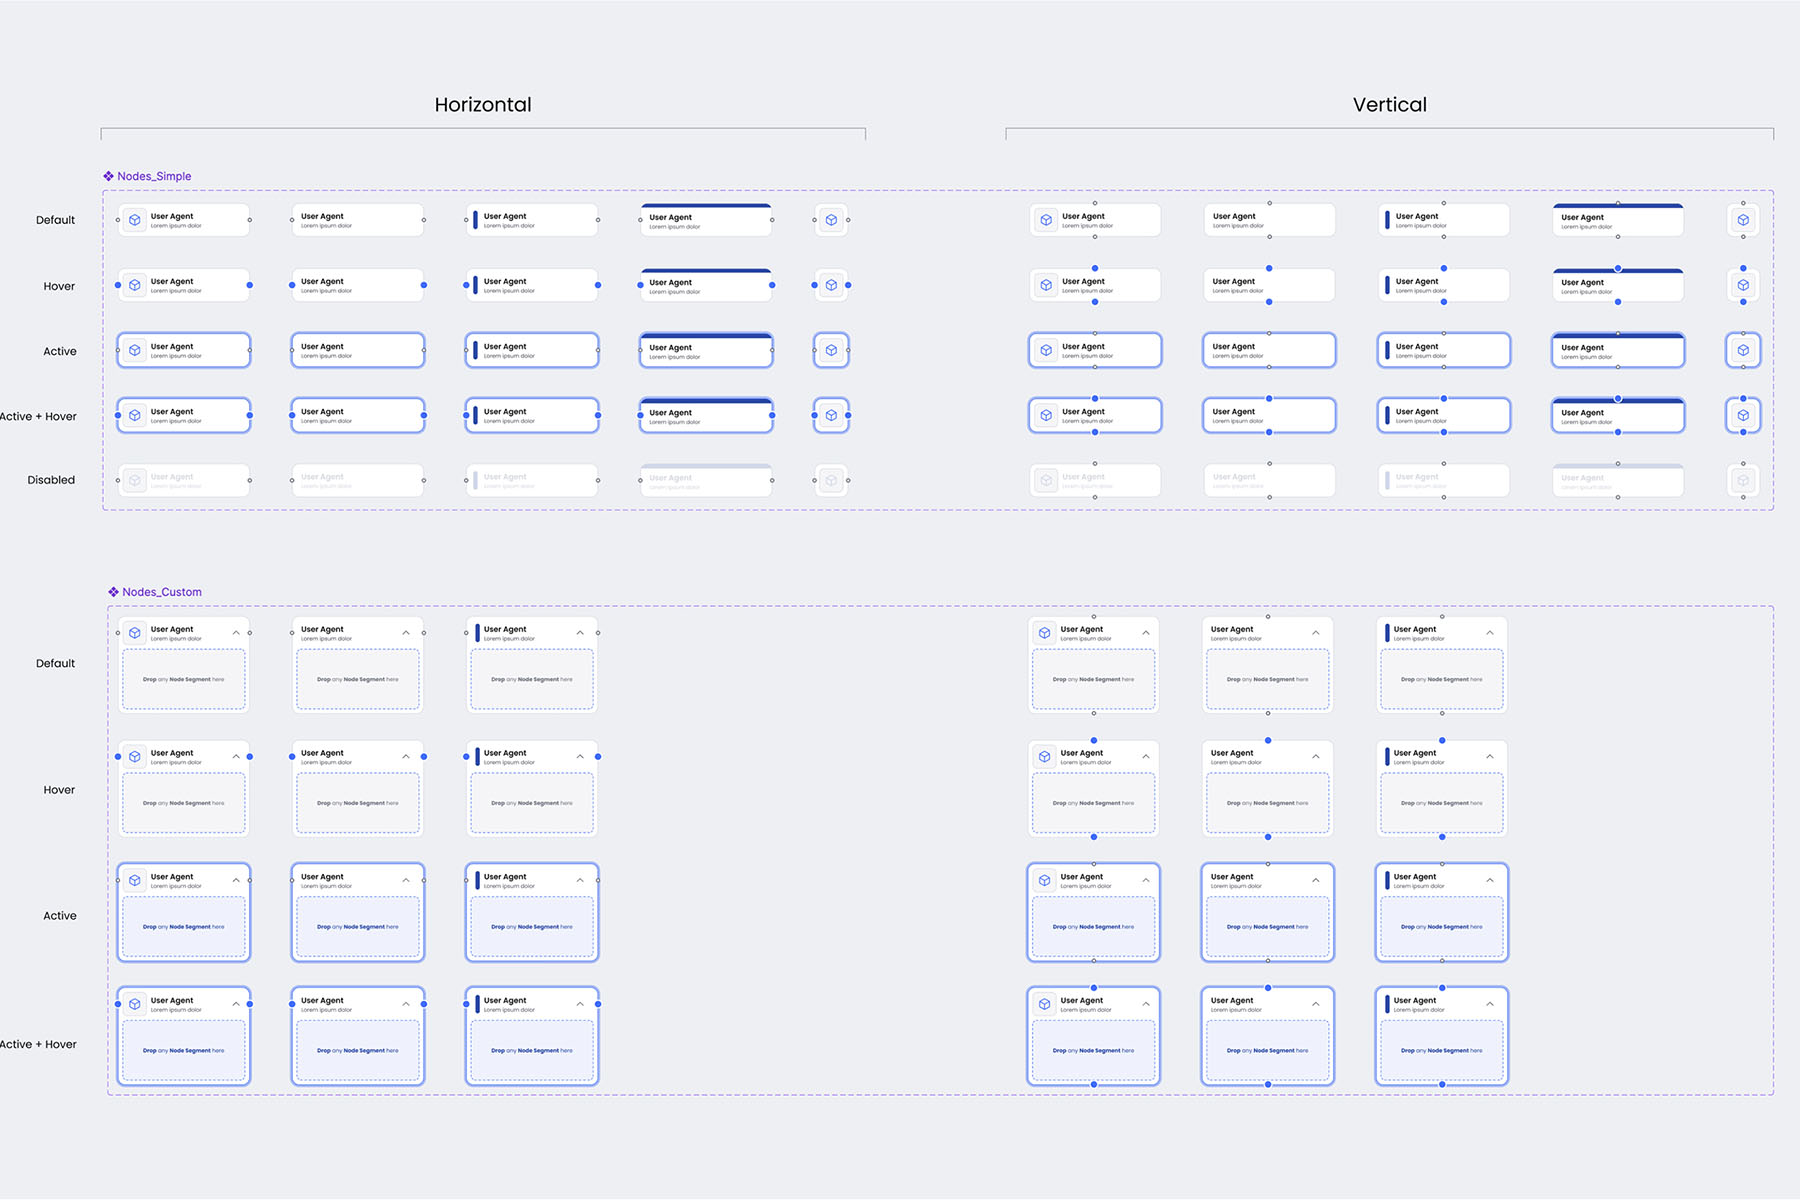Image resolution: width=1800 pixels, height=1200 pixels.
Task: Collapse Nodes_Custom Horizontal Hover card without icon
Action: coord(406,757)
